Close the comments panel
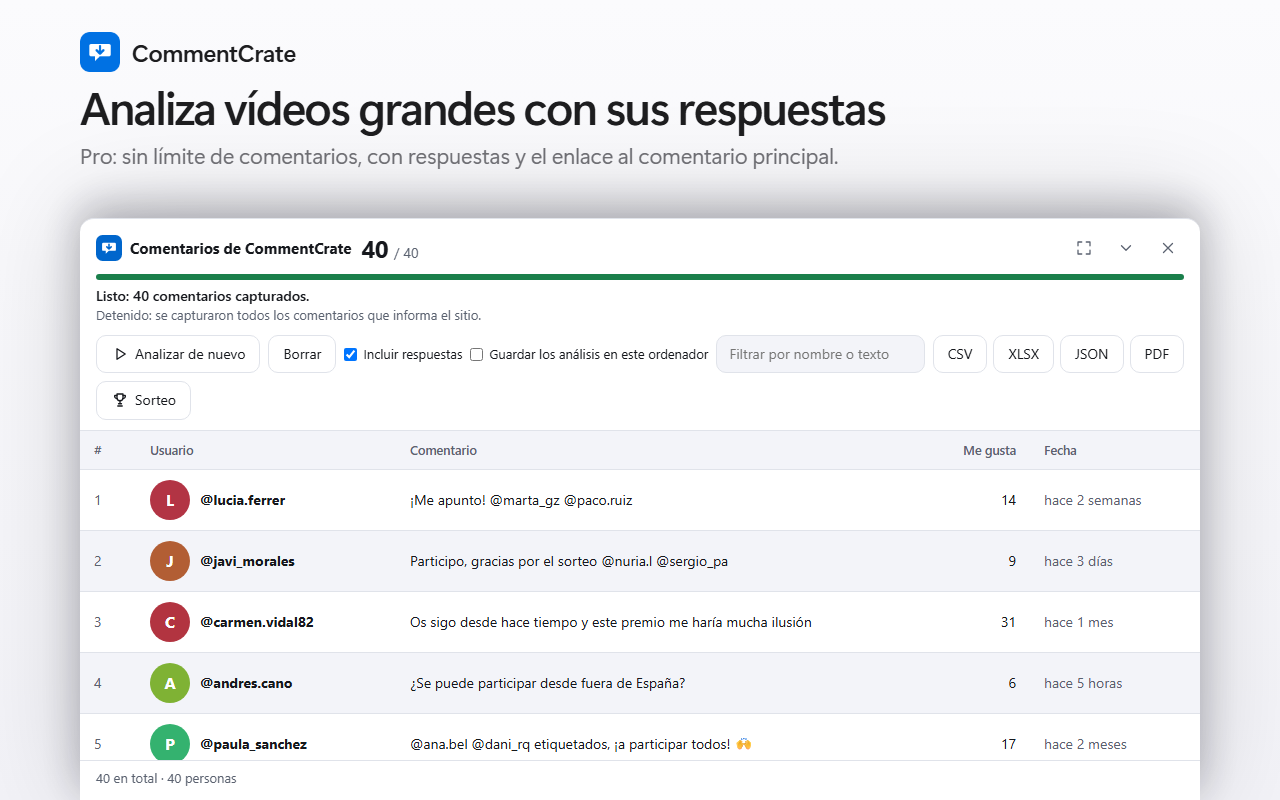 tap(1168, 248)
